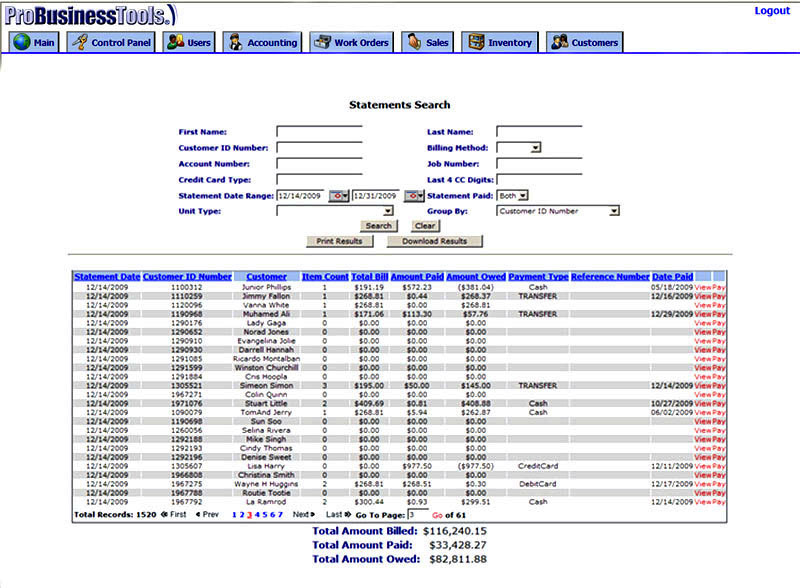Screen dimensions: 800x588
Task: Click the ProBusinessTools logo
Action: click(91, 15)
